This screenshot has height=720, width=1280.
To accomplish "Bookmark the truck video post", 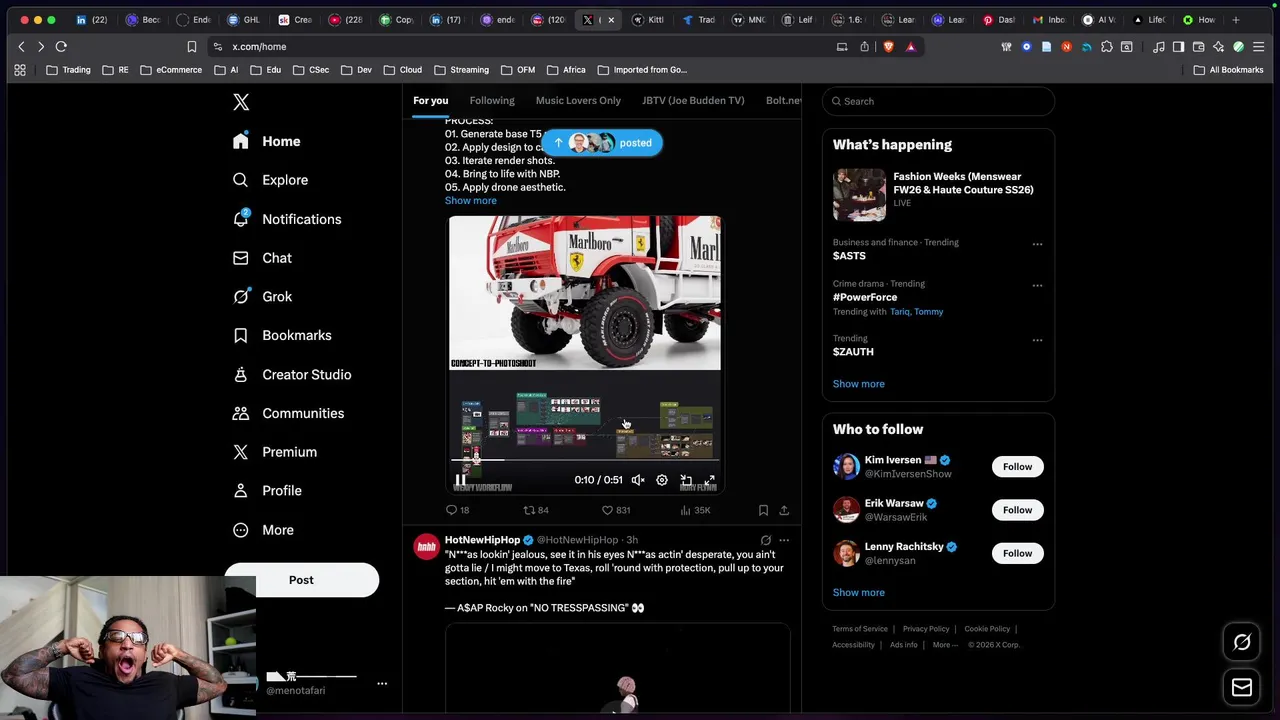I will pos(763,510).
